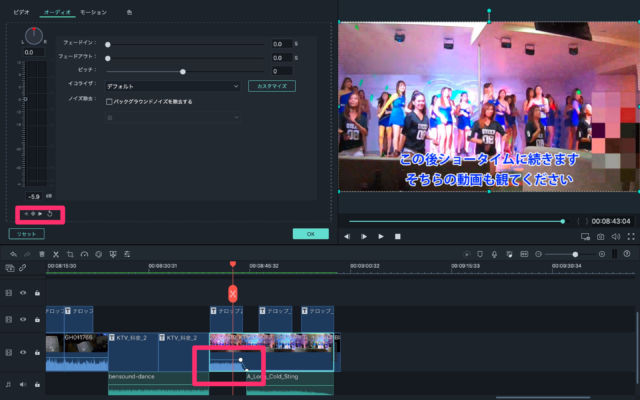Open the help question mark icon
The width and height of the screenshot is (640, 400).
pos(627,254)
